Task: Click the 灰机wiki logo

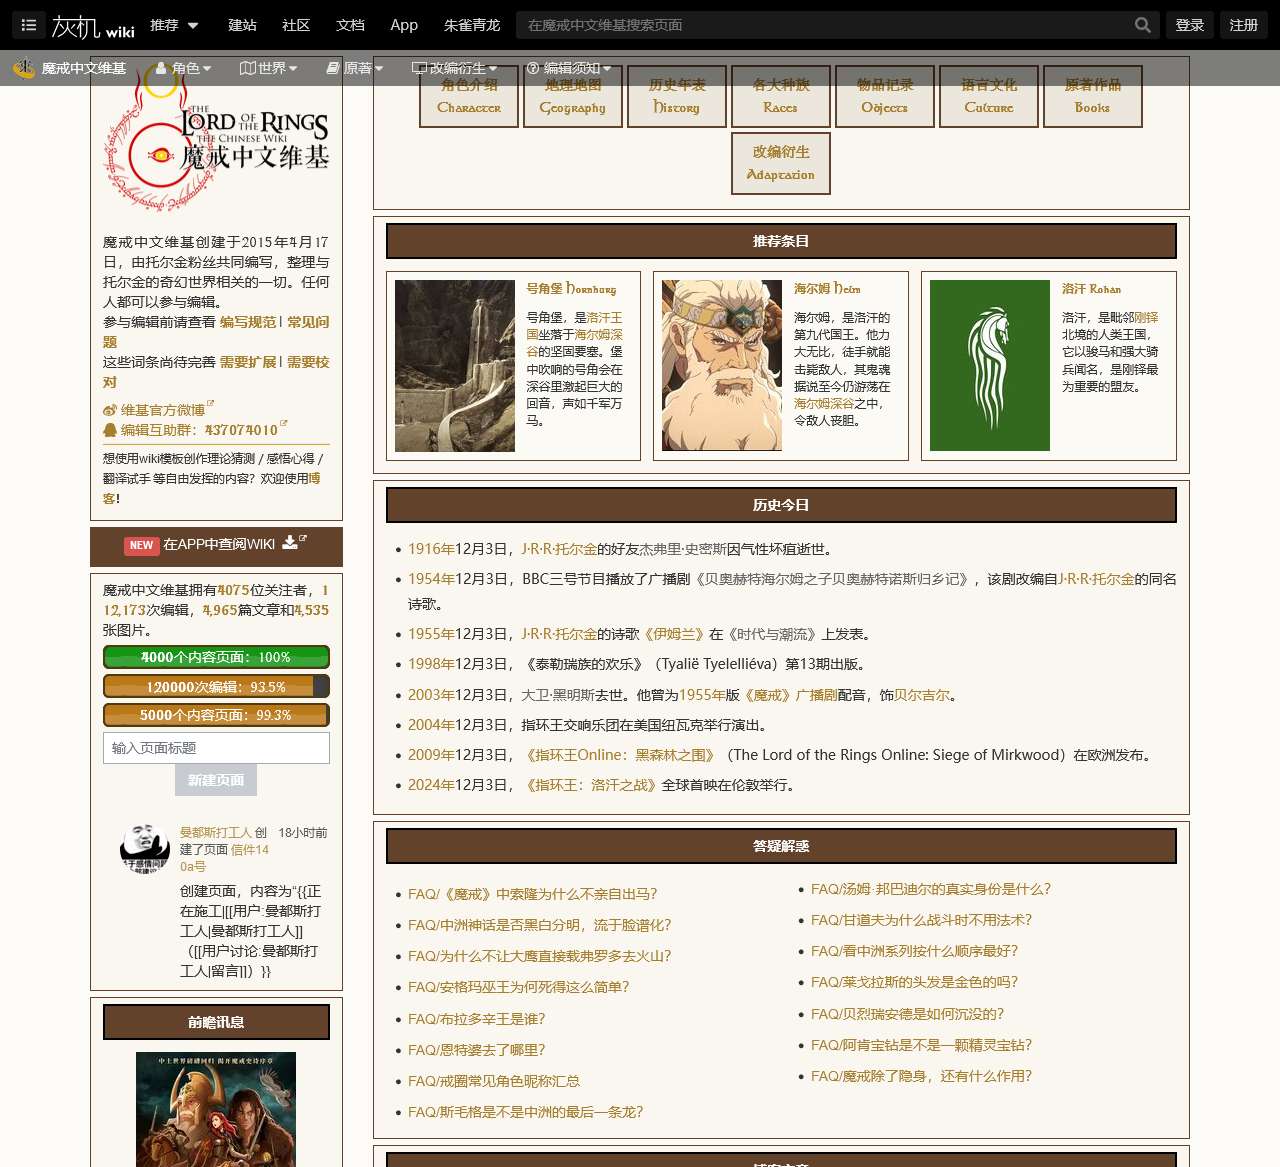Action: click(93, 26)
